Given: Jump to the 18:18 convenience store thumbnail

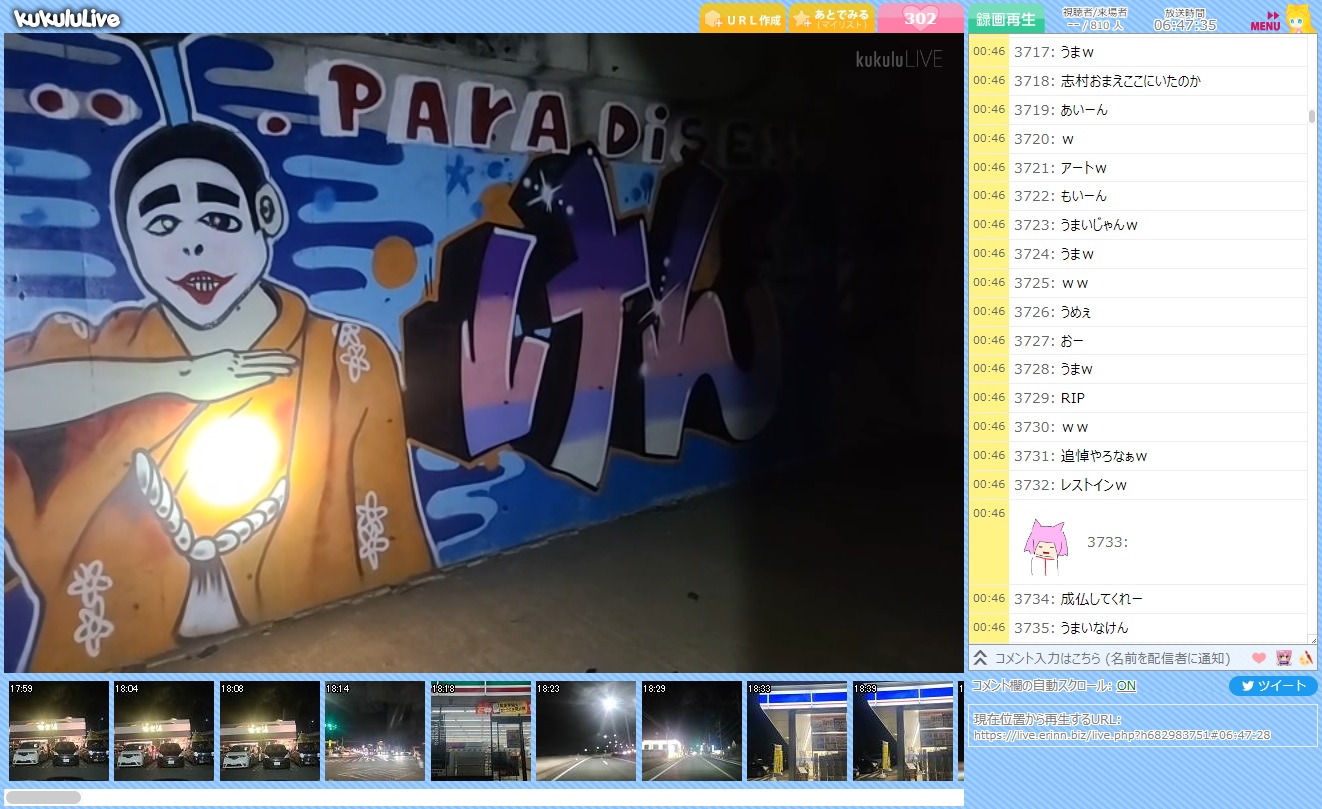Looking at the screenshot, I should tap(480, 731).
